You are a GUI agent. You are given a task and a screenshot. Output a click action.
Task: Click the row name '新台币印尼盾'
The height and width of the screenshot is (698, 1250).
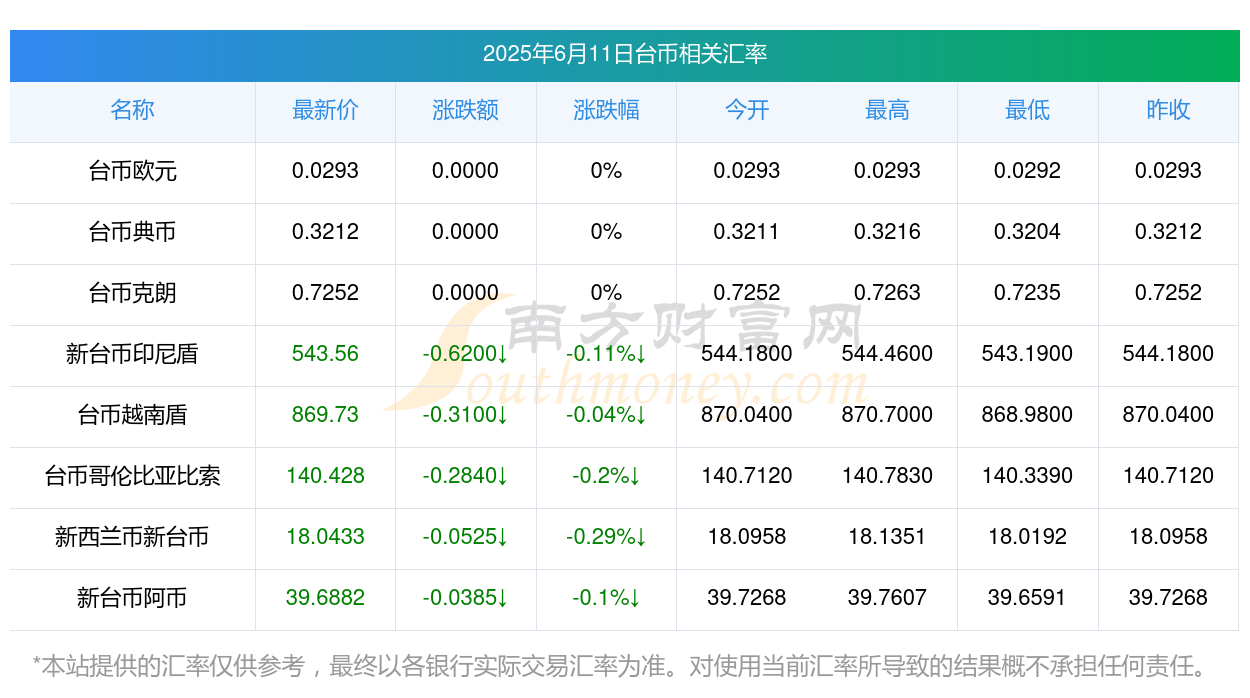[132, 354]
